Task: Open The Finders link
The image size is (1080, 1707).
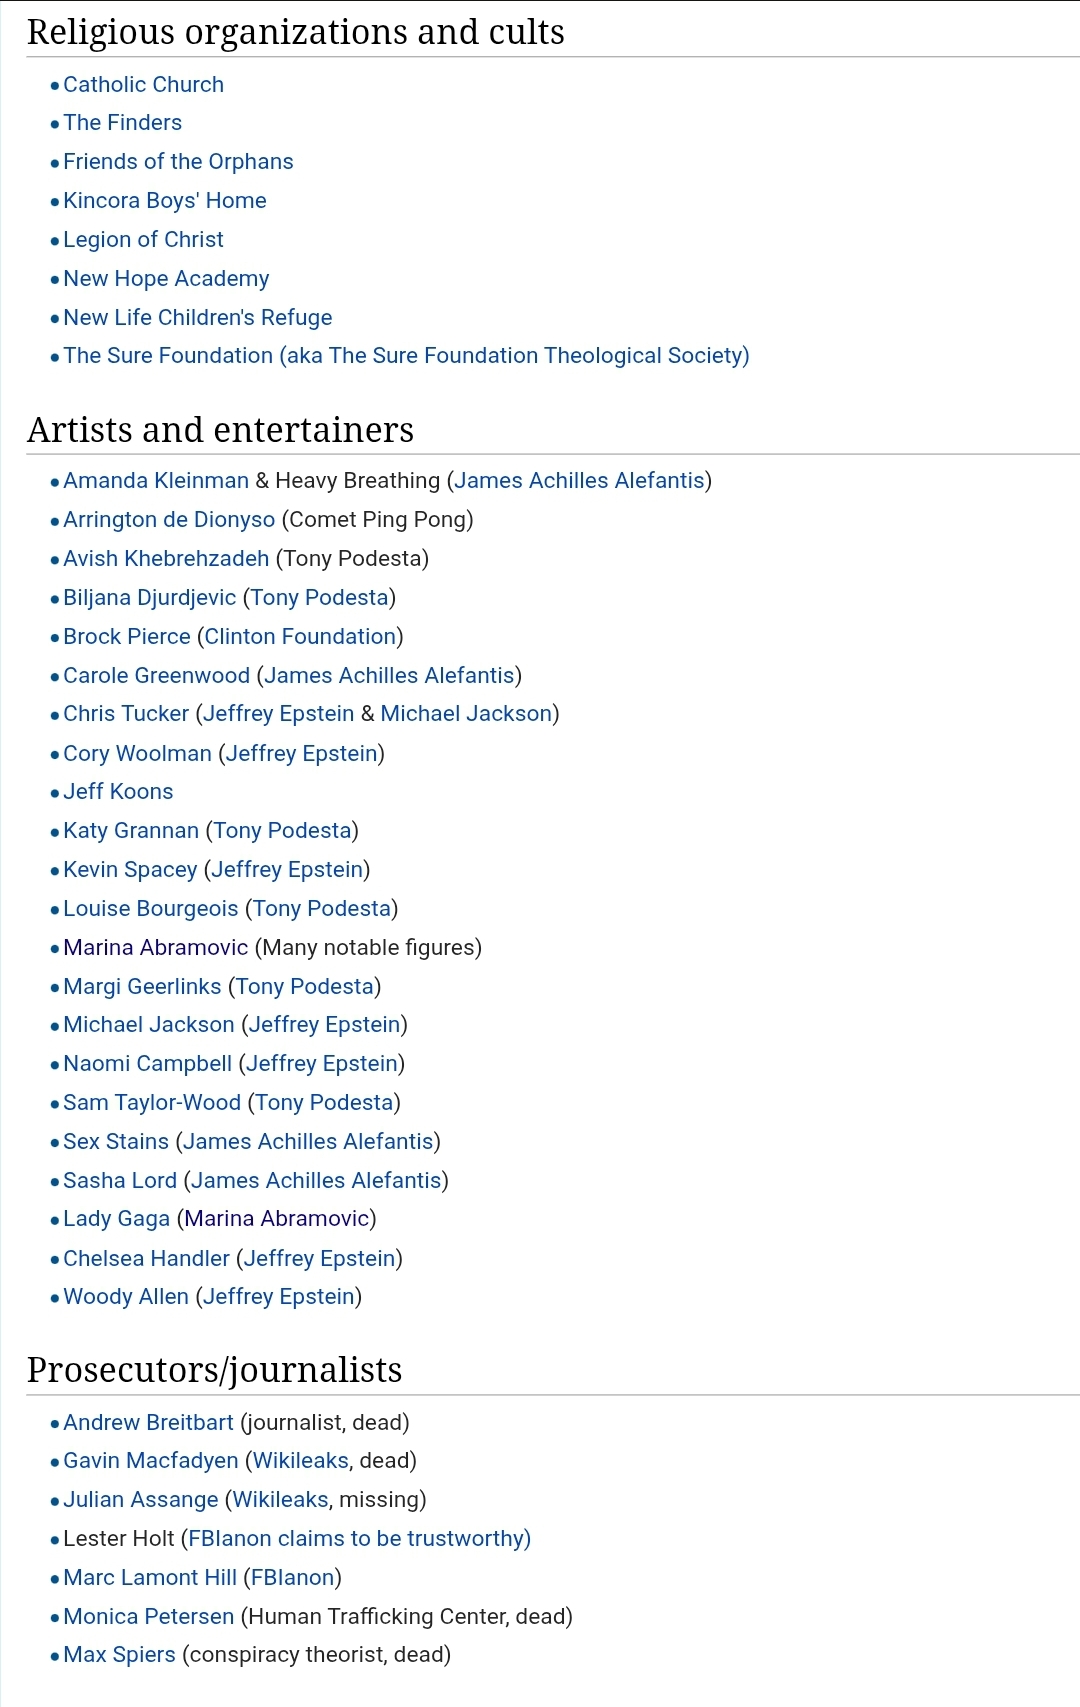Action: pyautogui.click(x=122, y=123)
